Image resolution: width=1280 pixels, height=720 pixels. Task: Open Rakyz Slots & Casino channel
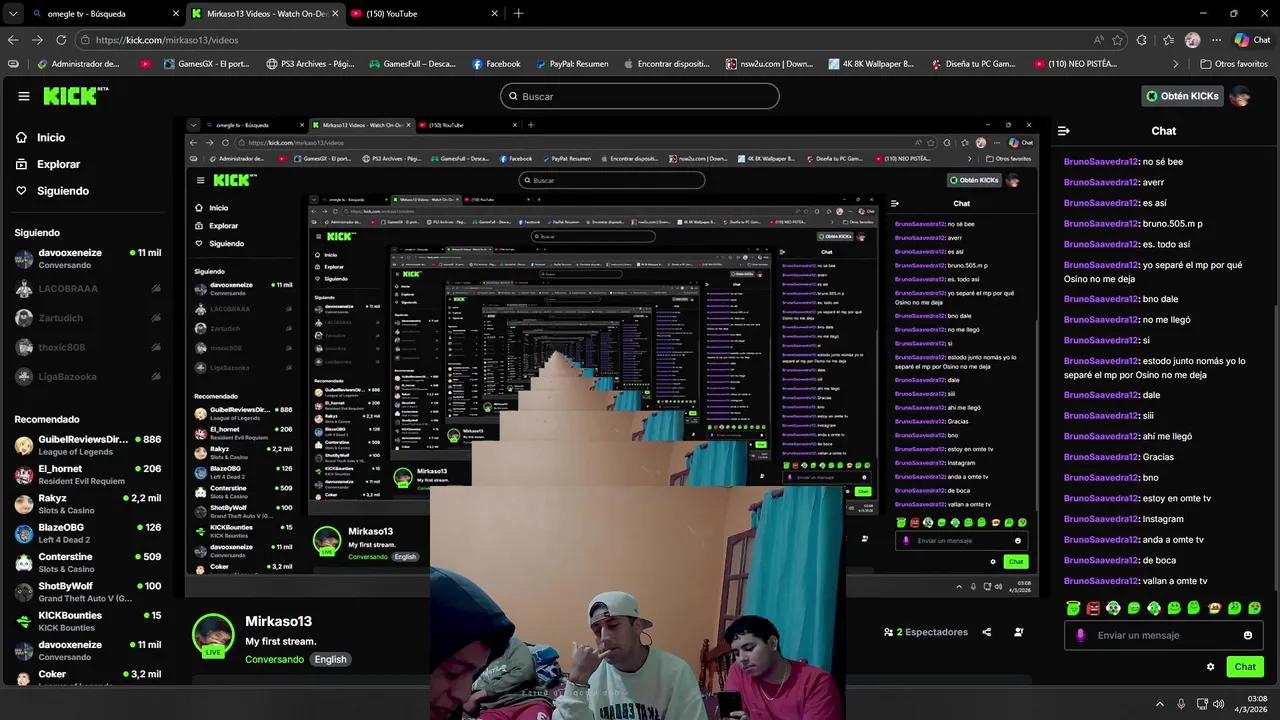[88, 504]
